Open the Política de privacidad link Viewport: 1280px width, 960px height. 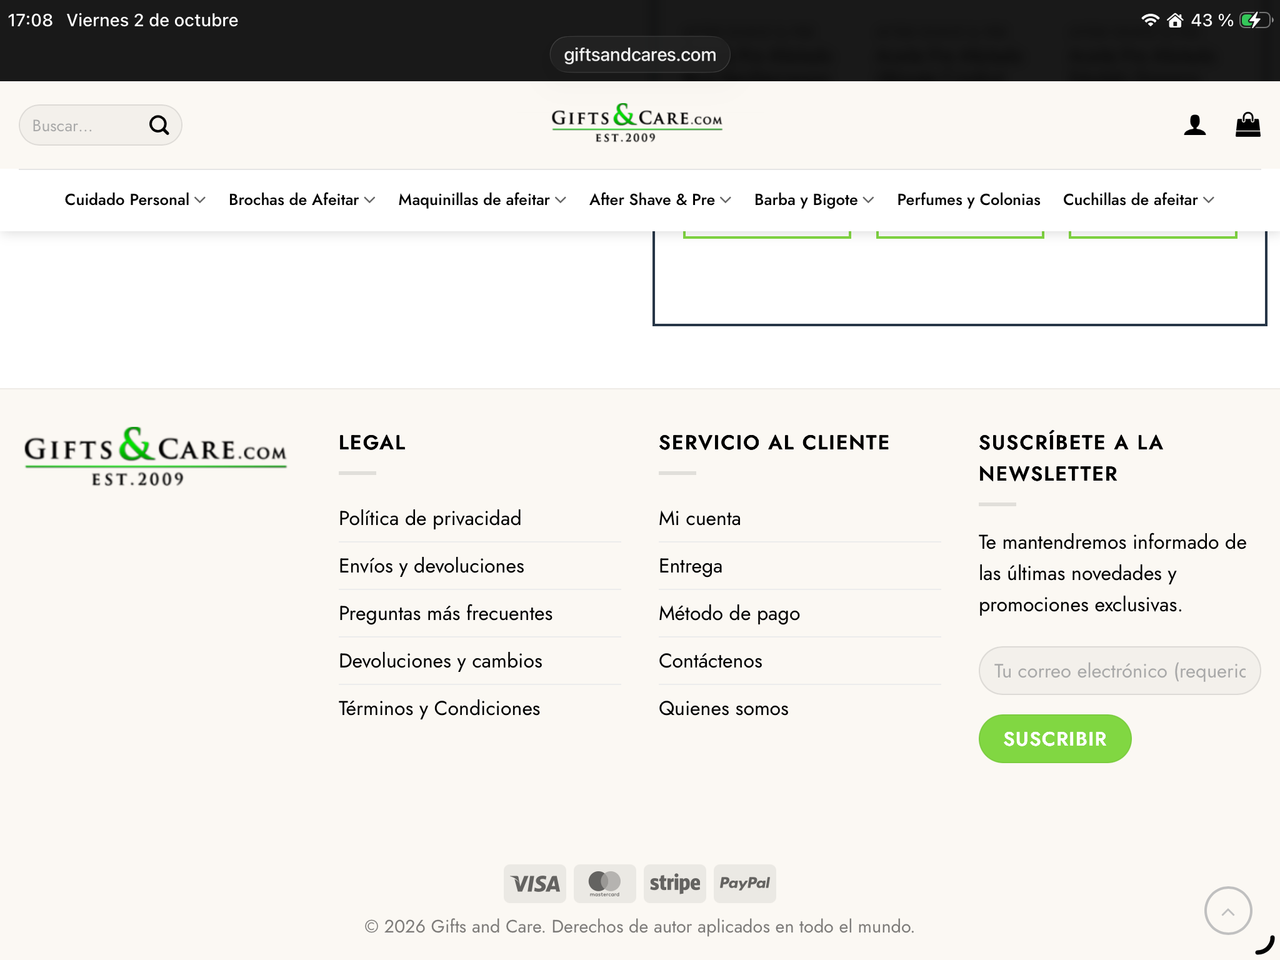[x=430, y=518]
